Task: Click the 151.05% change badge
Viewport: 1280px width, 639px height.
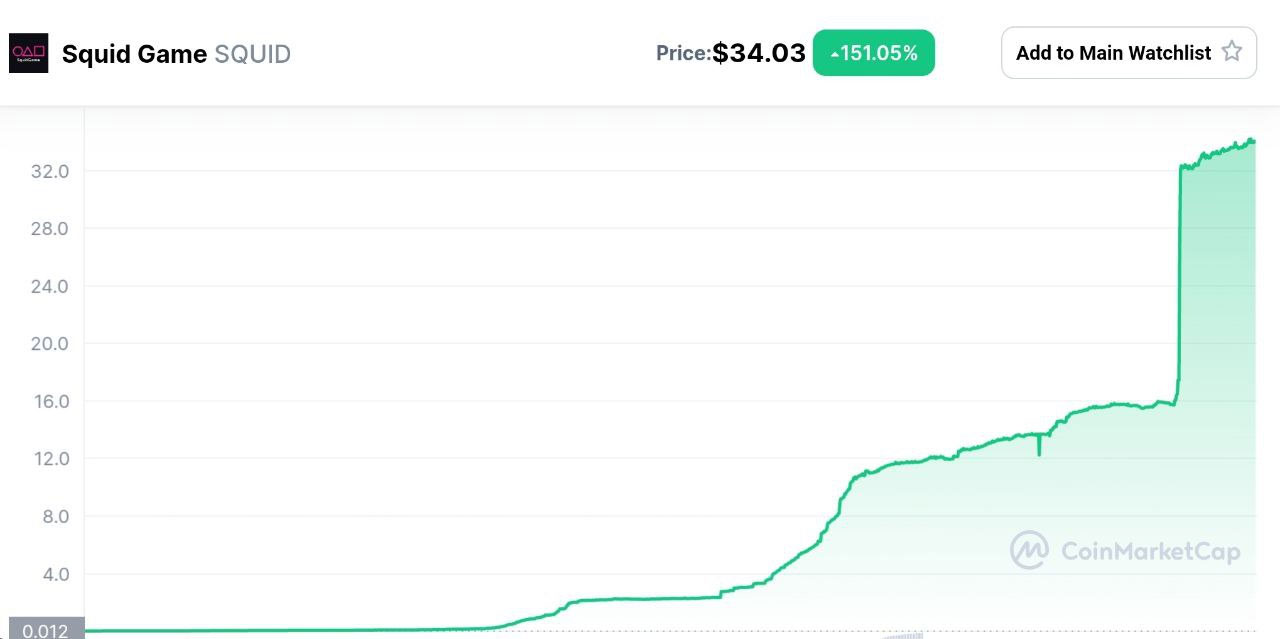Action: 874,53
